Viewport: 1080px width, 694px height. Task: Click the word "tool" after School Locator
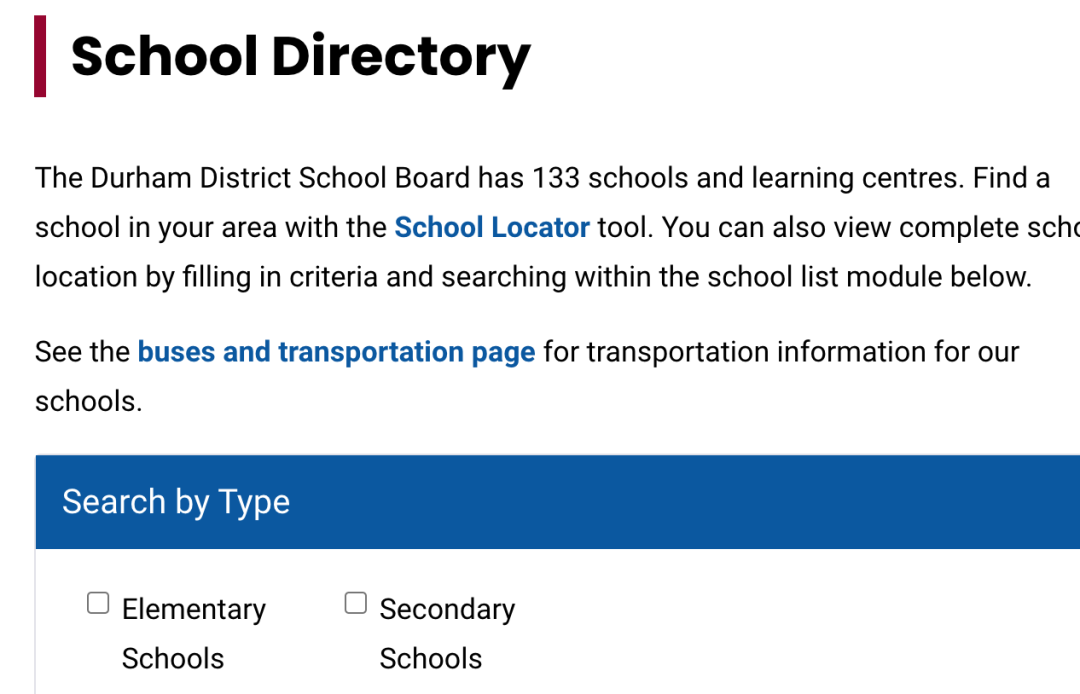pos(624,228)
